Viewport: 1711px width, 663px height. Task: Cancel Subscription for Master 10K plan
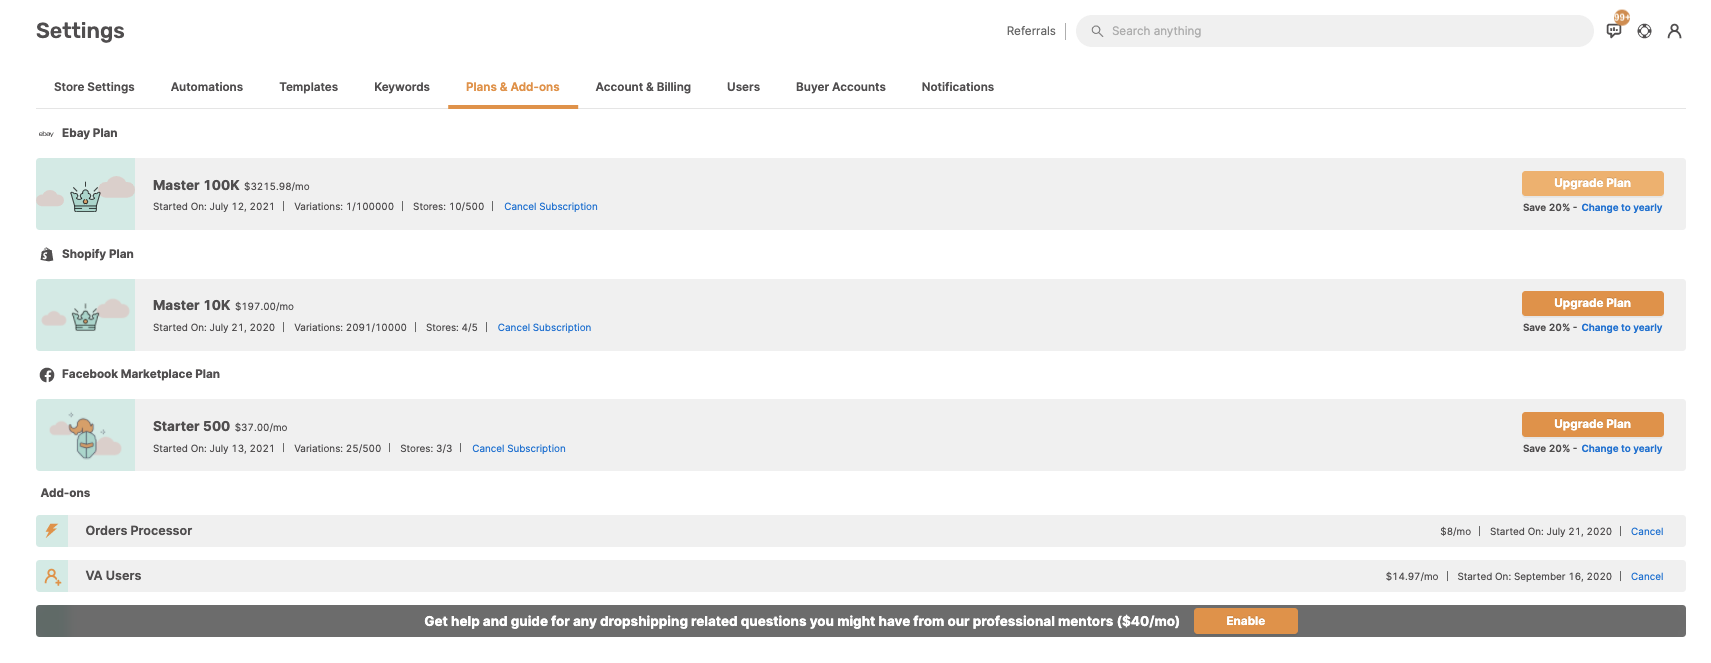(x=544, y=328)
